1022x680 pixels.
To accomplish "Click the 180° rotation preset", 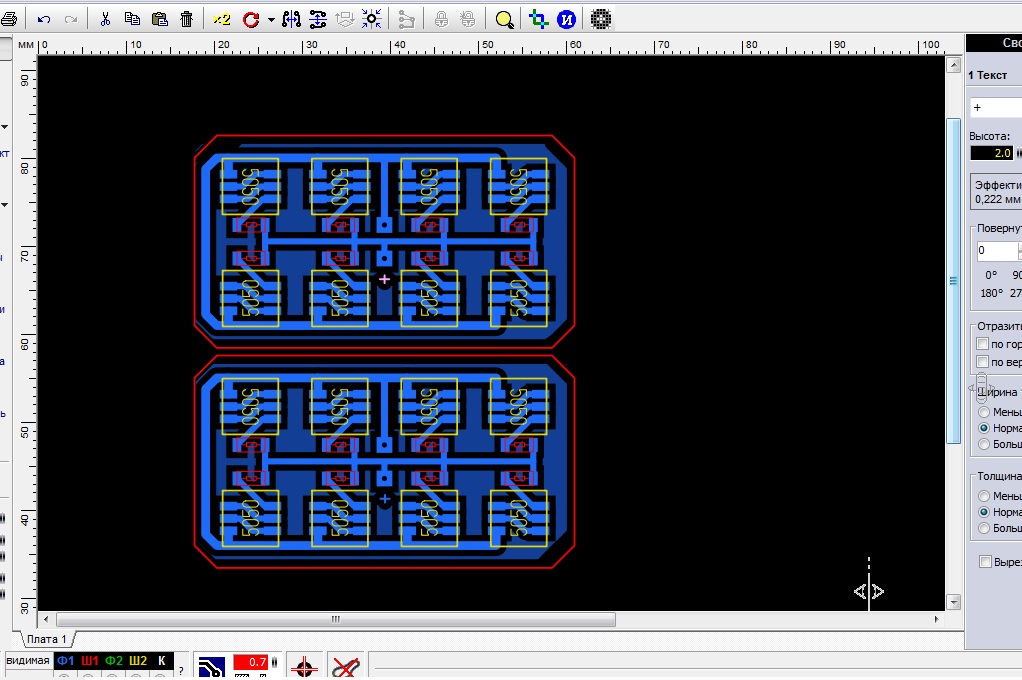I will (x=991, y=293).
